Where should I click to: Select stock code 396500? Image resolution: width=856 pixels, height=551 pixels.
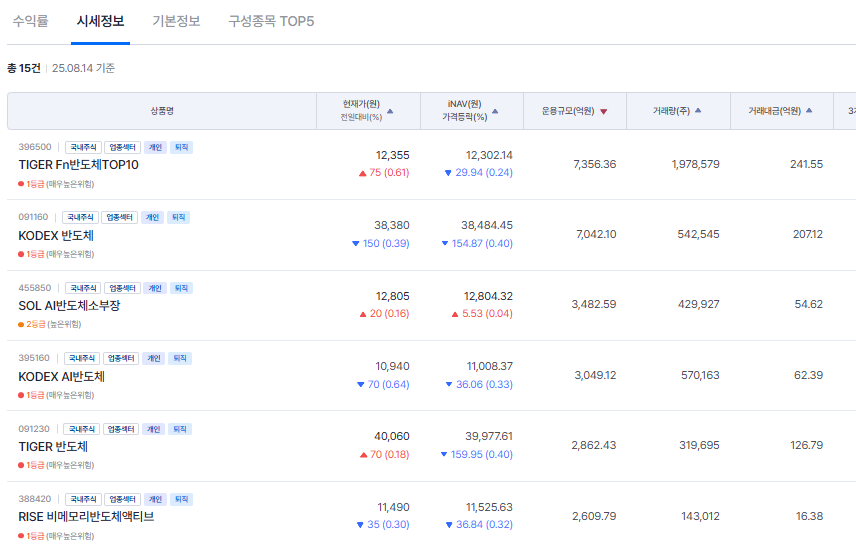(x=35, y=147)
